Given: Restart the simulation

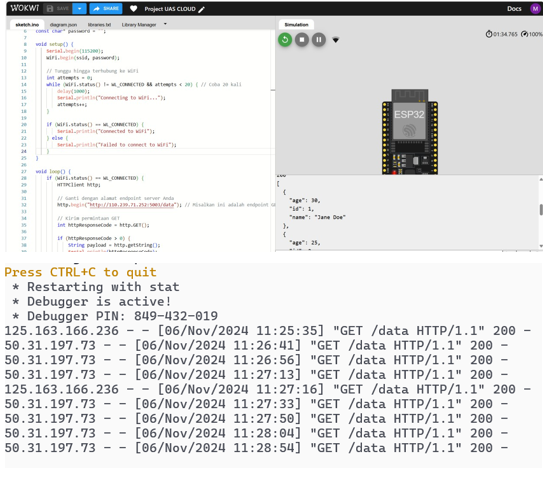Looking at the screenshot, I should 285,40.
